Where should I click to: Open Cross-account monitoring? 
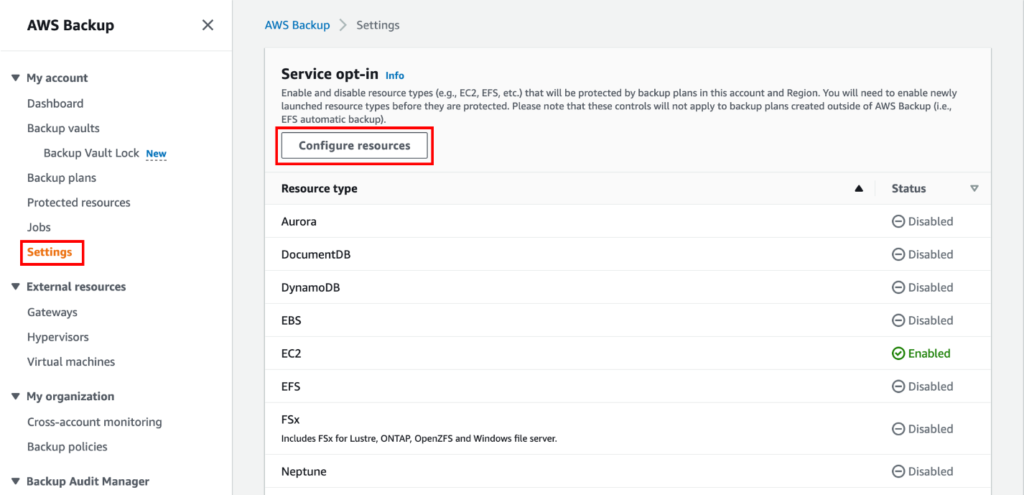[x=95, y=422]
